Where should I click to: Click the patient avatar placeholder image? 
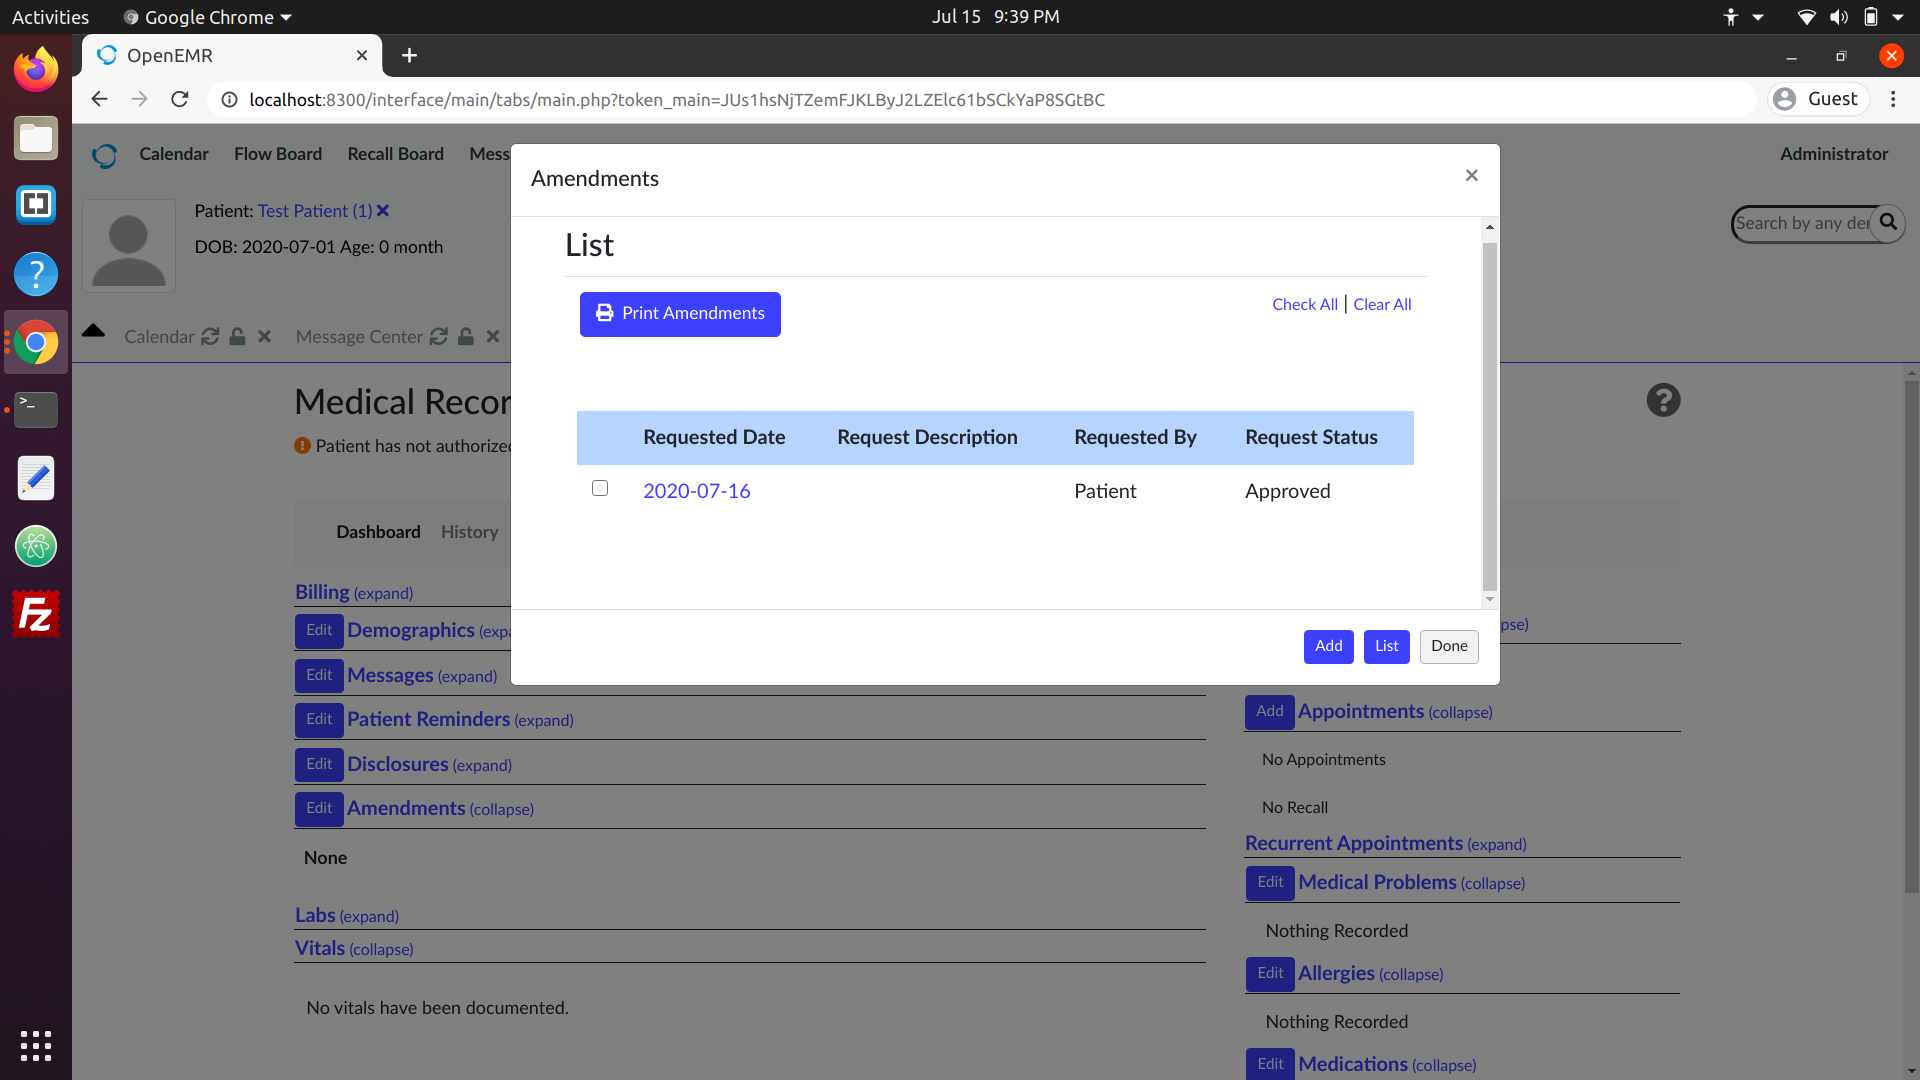[x=128, y=245]
